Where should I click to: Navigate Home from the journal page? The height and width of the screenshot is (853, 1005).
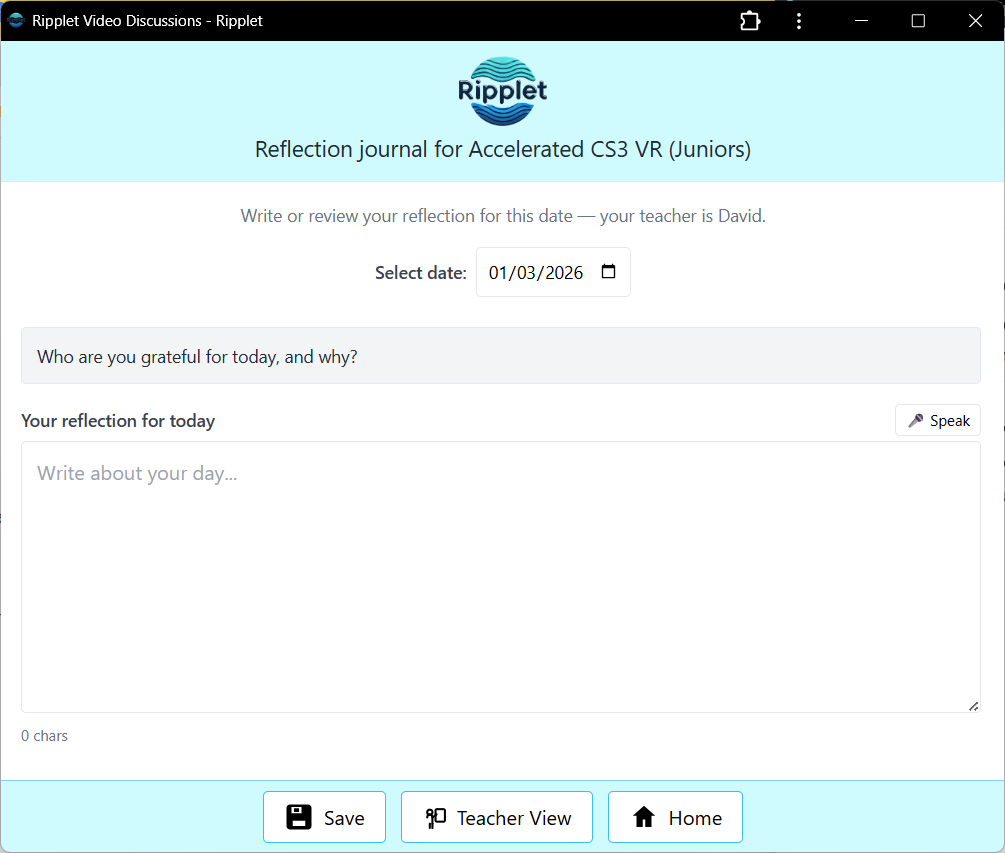(x=675, y=817)
